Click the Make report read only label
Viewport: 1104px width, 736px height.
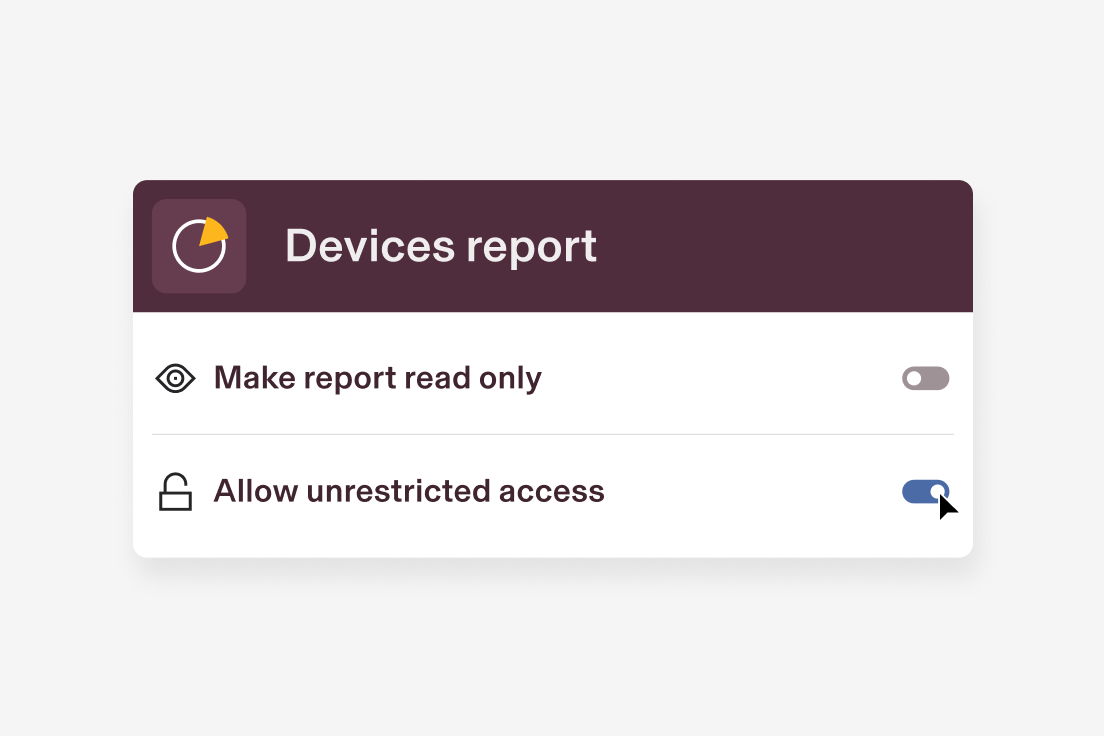tap(377, 378)
